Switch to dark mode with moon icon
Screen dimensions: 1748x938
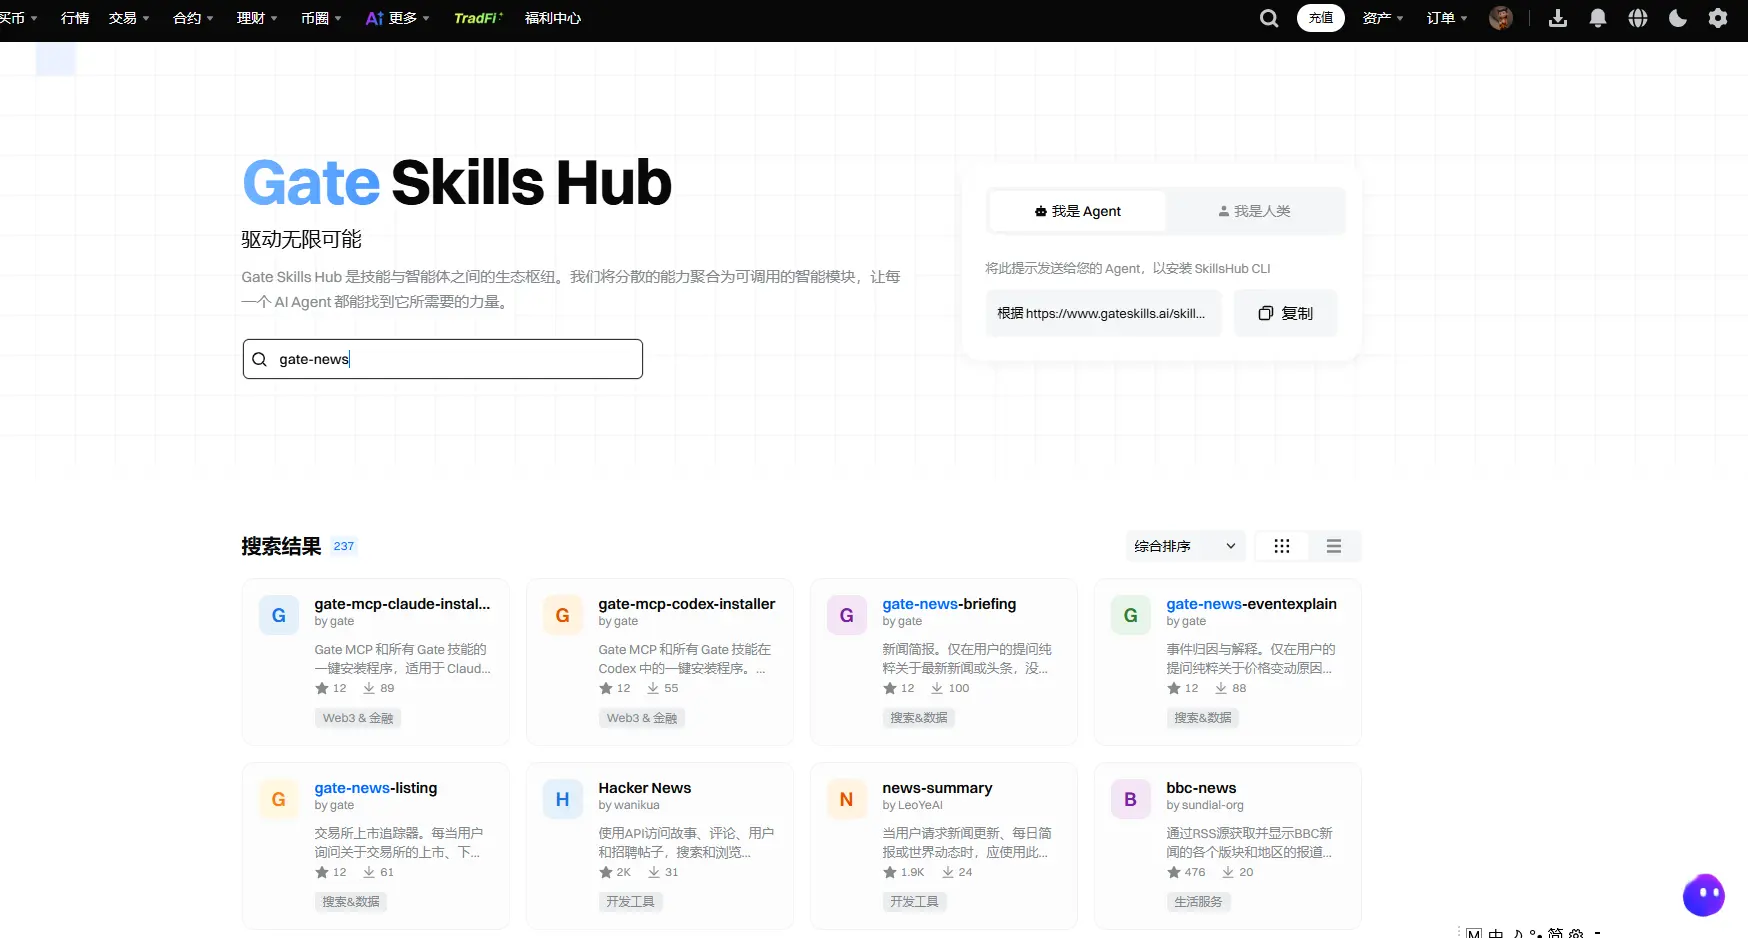[1678, 18]
